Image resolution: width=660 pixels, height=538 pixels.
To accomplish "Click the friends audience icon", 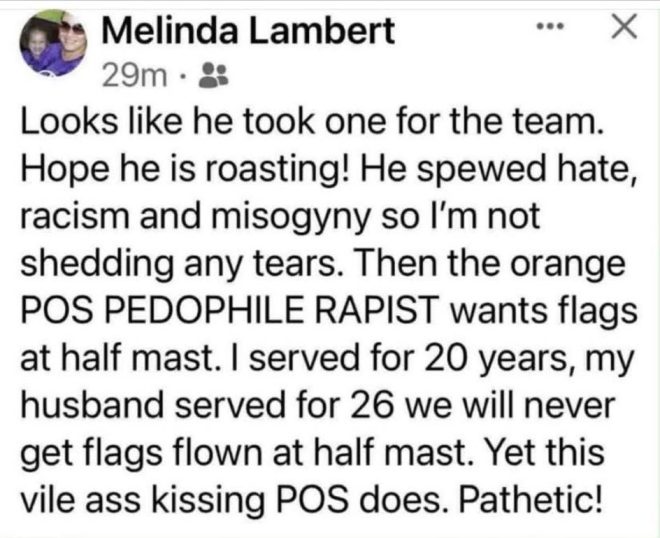I will [x=213, y=75].
